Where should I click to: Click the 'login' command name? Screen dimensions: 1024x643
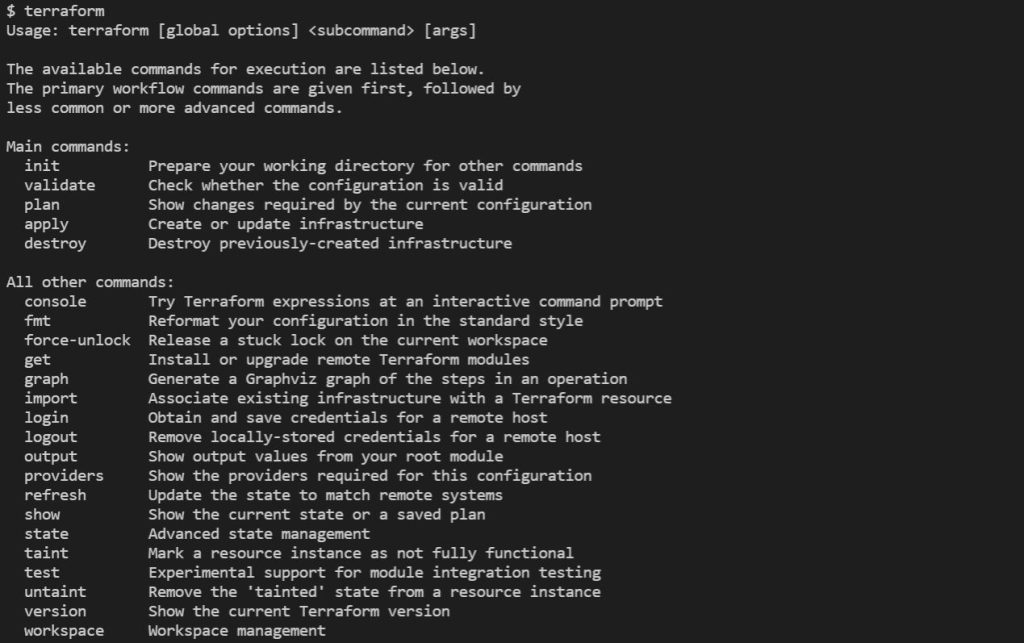(x=47, y=417)
